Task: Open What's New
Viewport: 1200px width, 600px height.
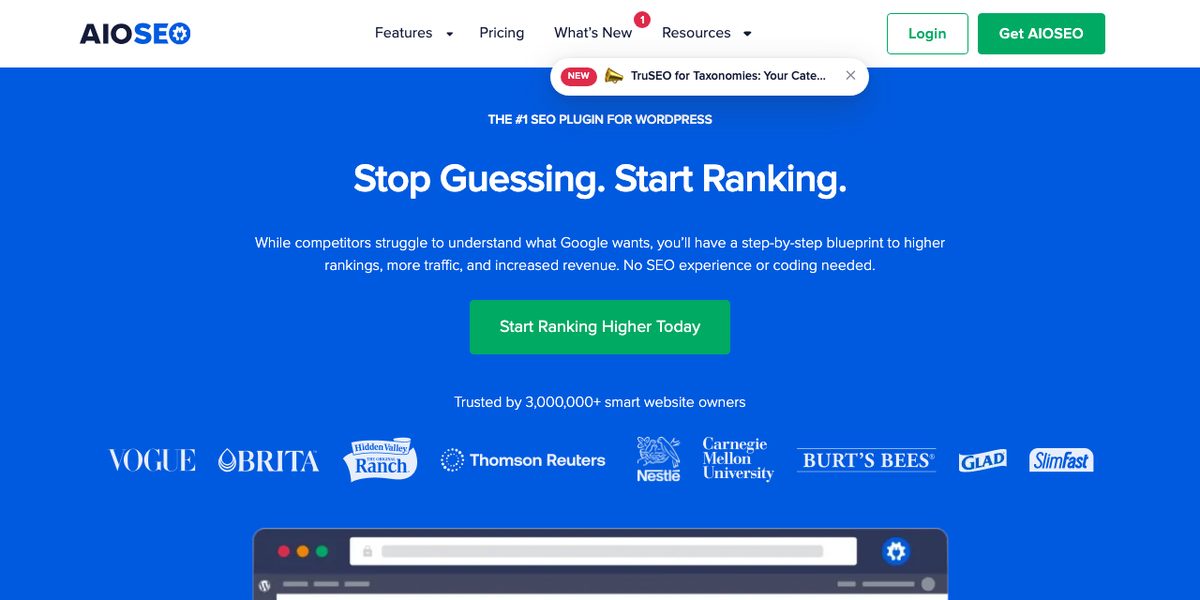Action: 593,33
